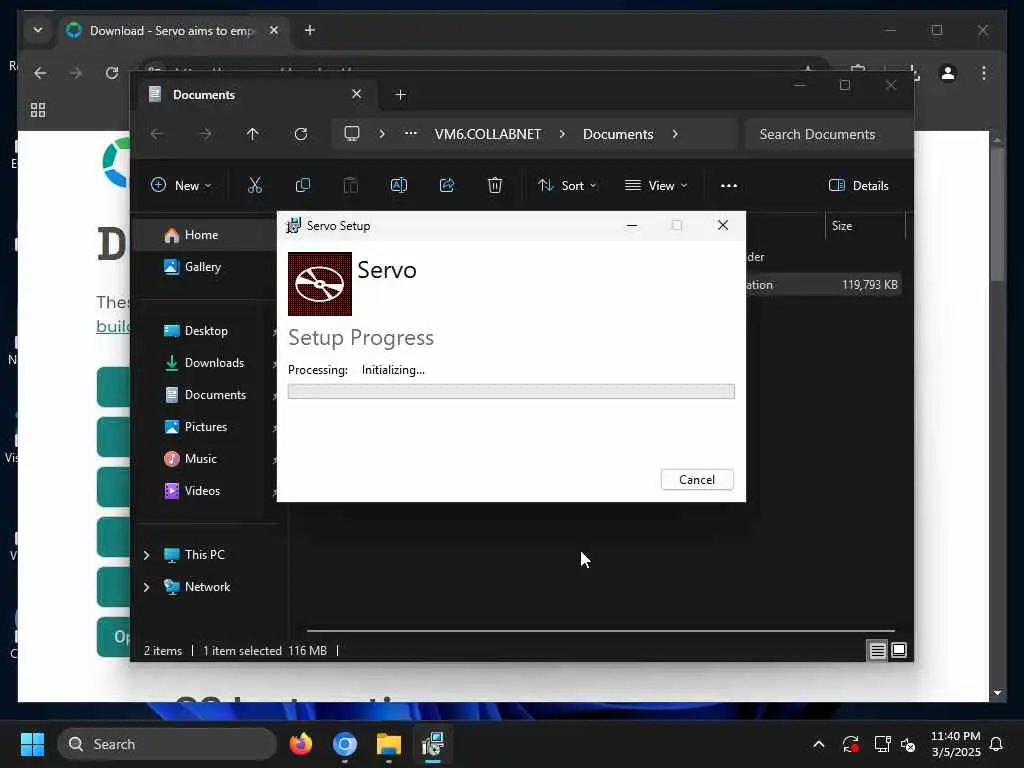Switch to the Documents Explorer tab
The width and height of the screenshot is (1024, 768).
pyautogui.click(x=255, y=95)
